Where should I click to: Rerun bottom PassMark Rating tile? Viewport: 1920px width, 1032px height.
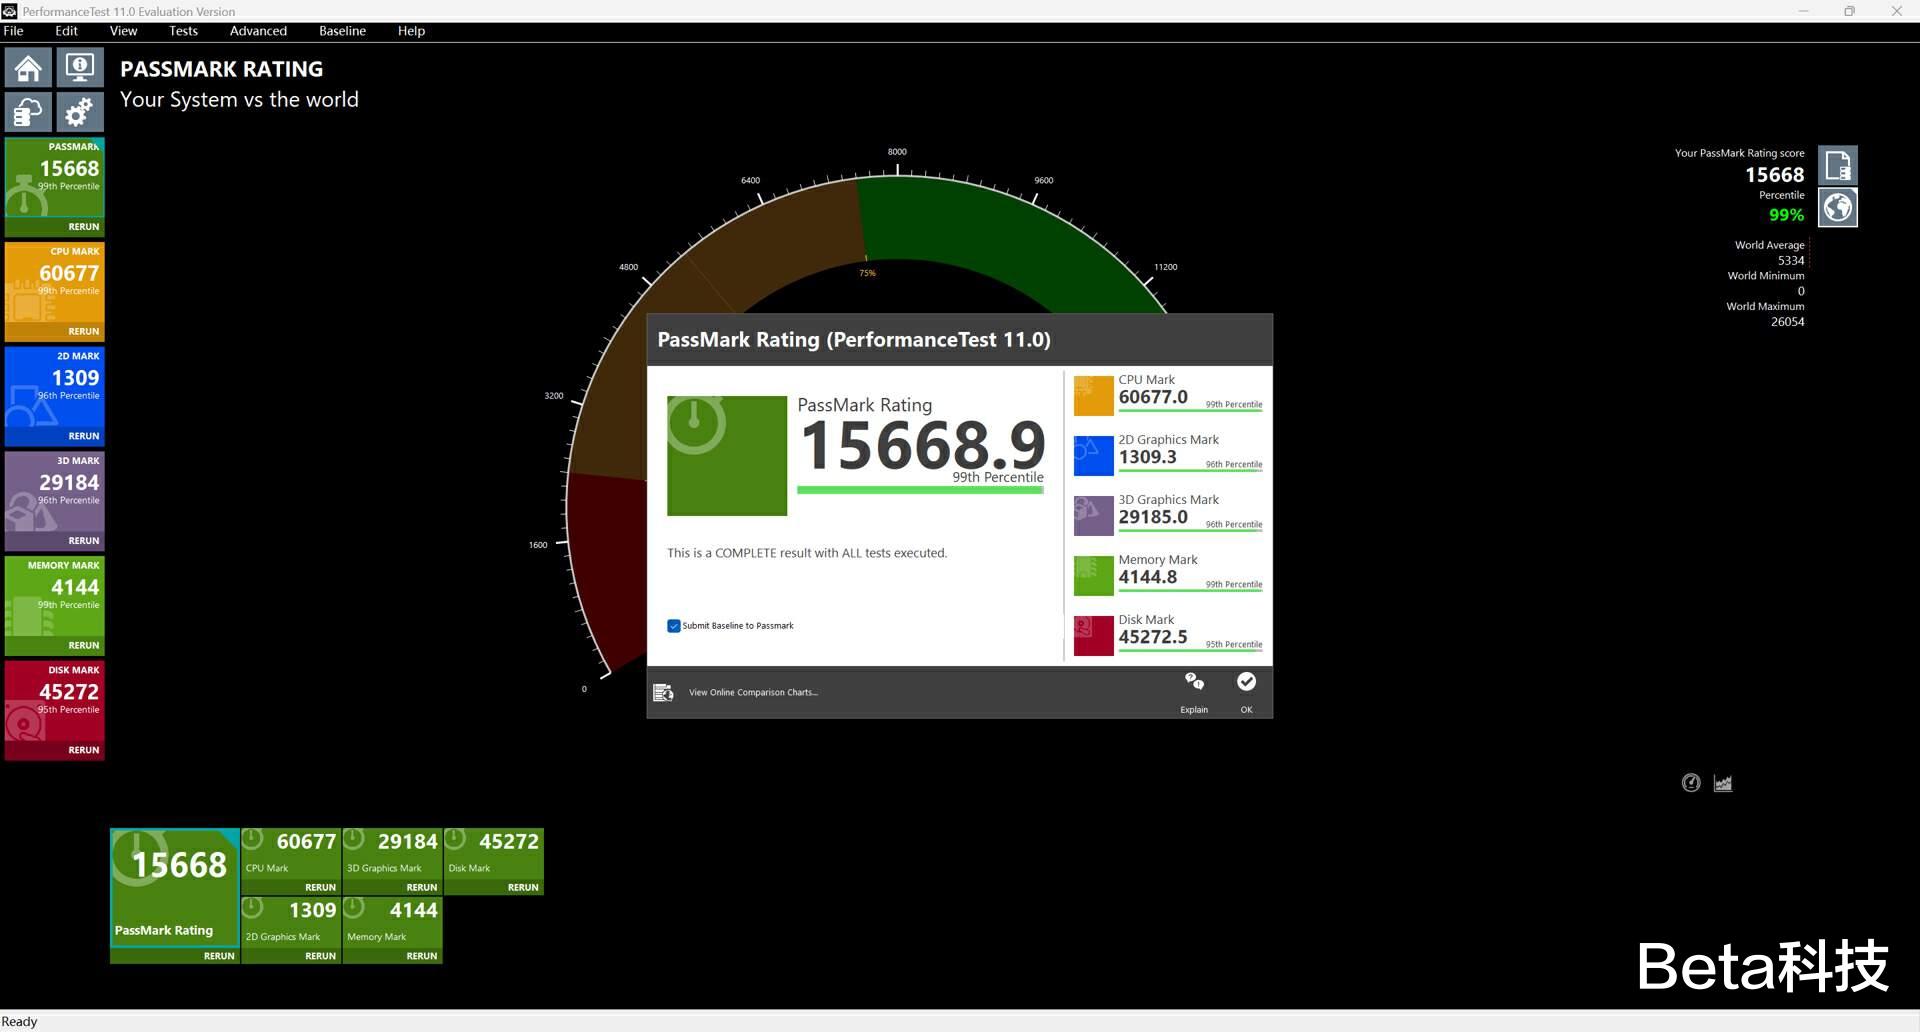pos(219,956)
